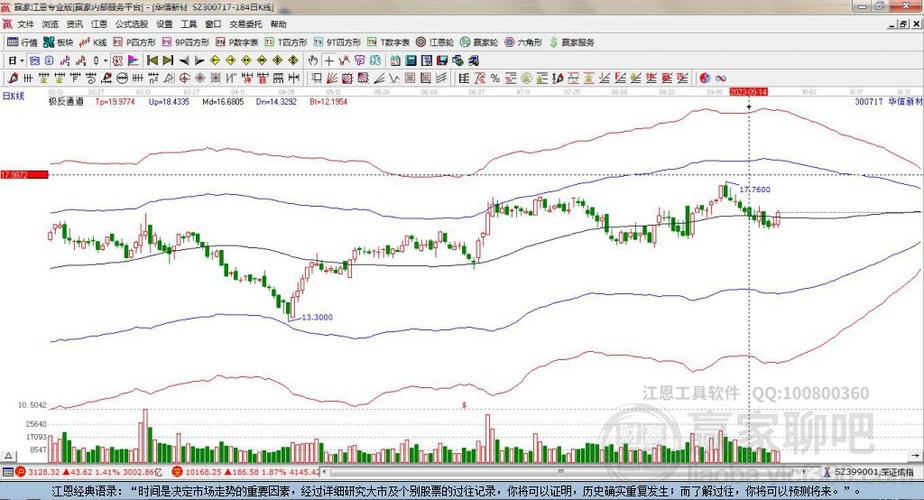The width and height of the screenshot is (924, 500).
Task: Click the calculator icon in toolbar
Action: 411,60
